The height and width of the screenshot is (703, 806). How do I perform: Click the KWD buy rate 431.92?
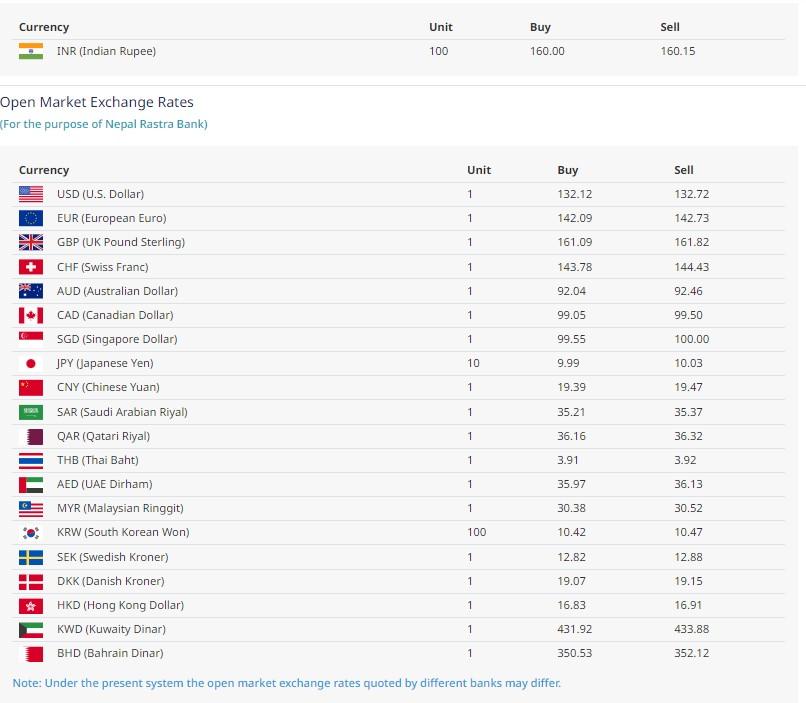pyautogui.click(x=574, y=629)
